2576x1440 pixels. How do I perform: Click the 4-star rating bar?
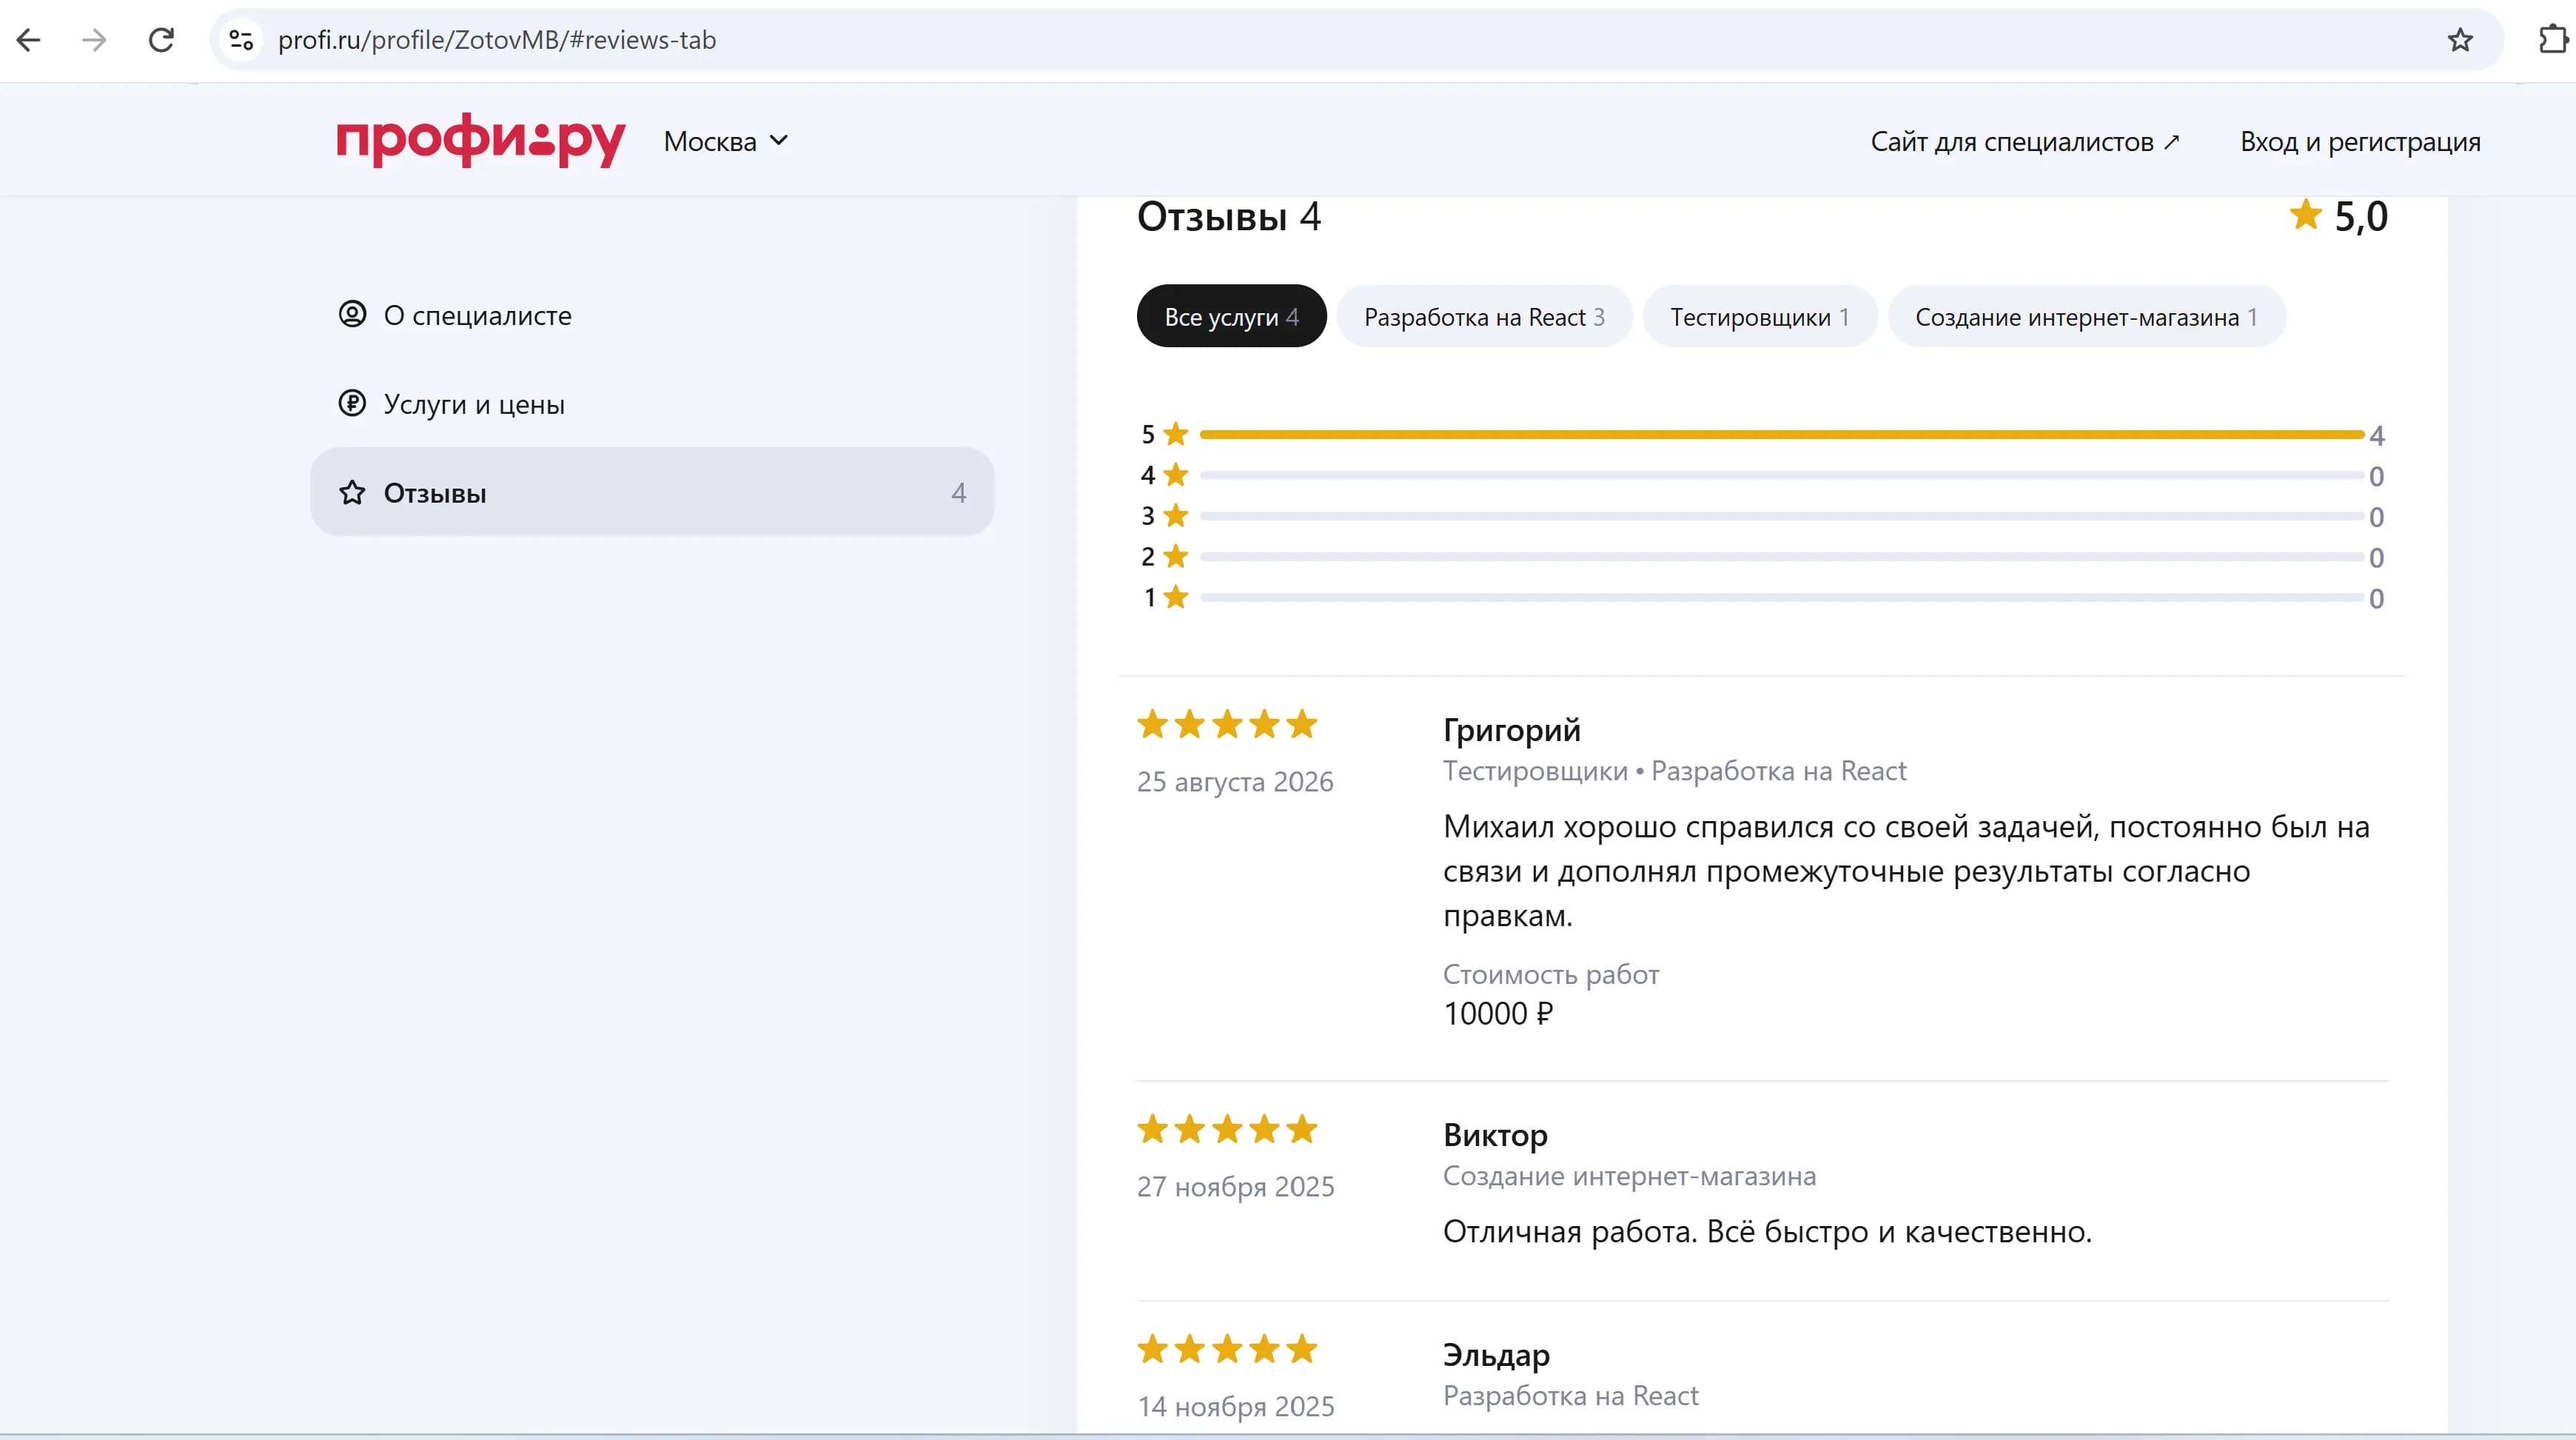(1781, 475)
